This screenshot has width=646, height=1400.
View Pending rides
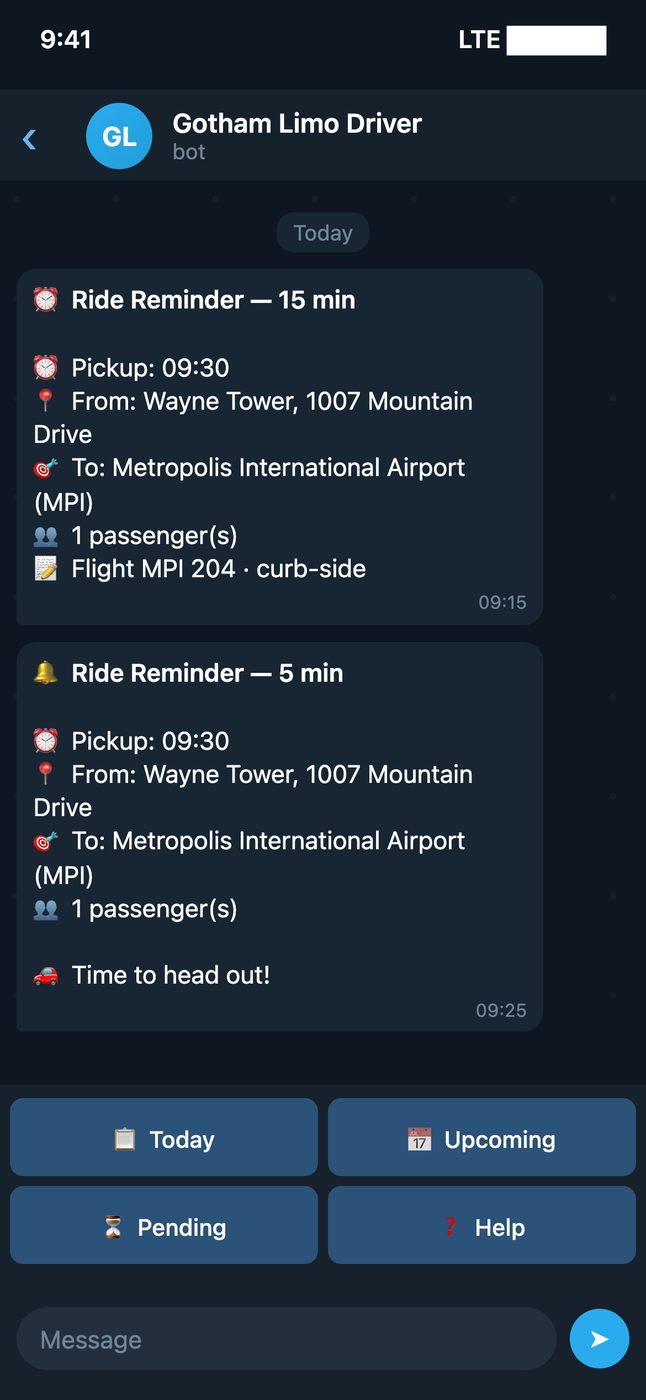click(x=164, y=1226)
